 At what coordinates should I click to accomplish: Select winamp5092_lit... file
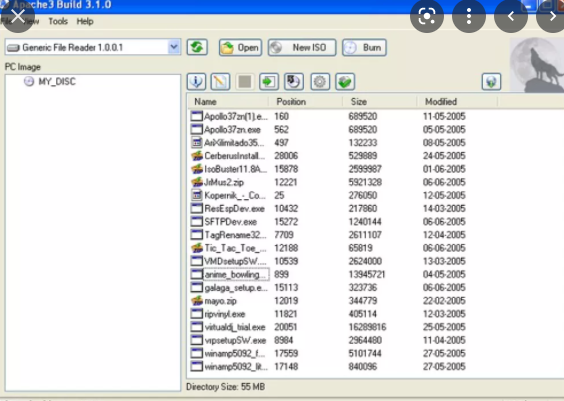236,367
